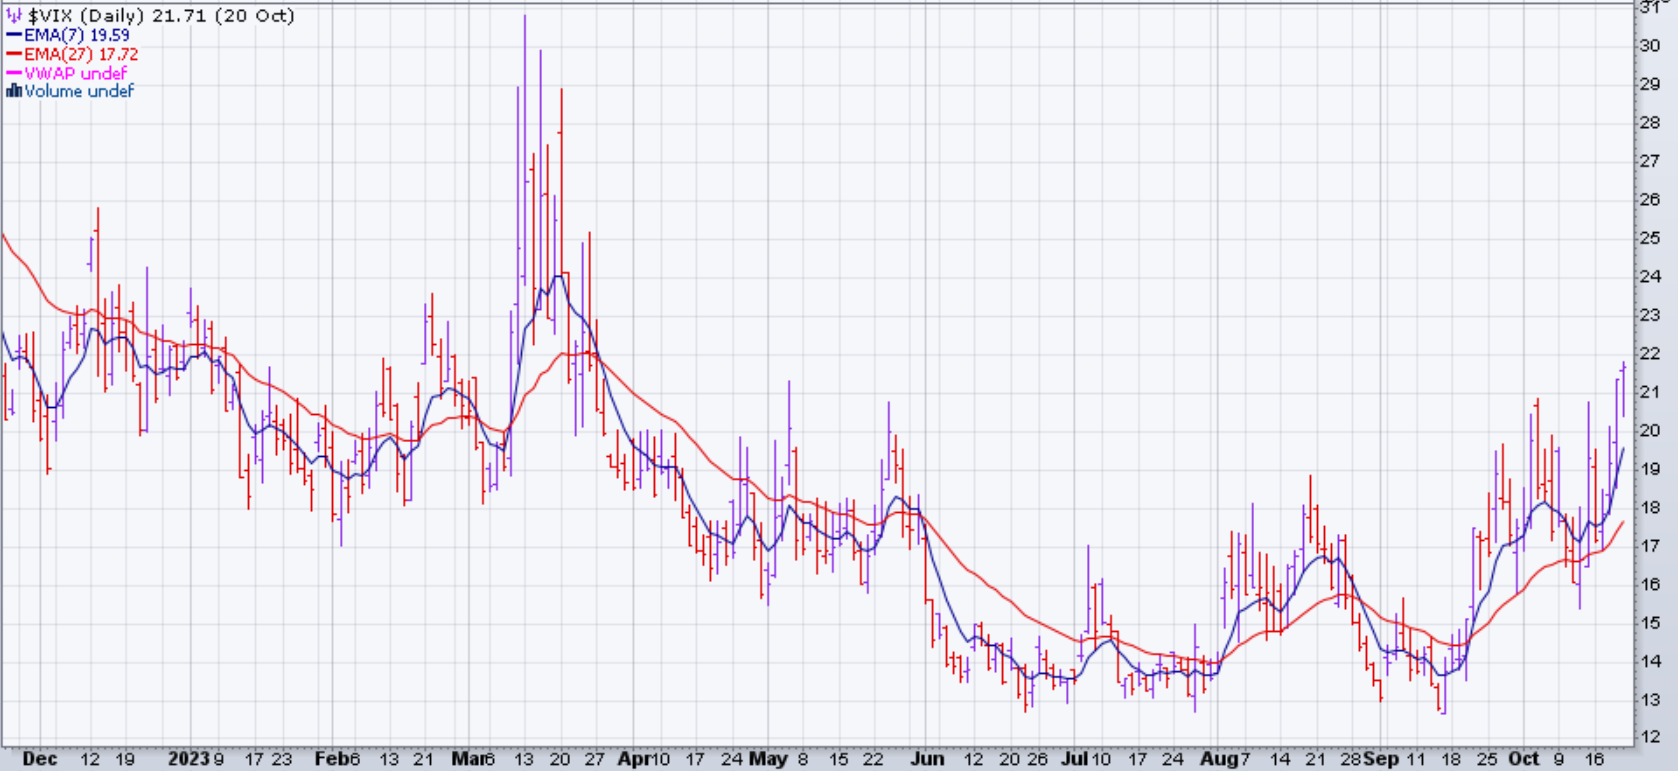Click the VWAP undef legend label
This screenshot has height=771, width=1678.
[76, 73]
